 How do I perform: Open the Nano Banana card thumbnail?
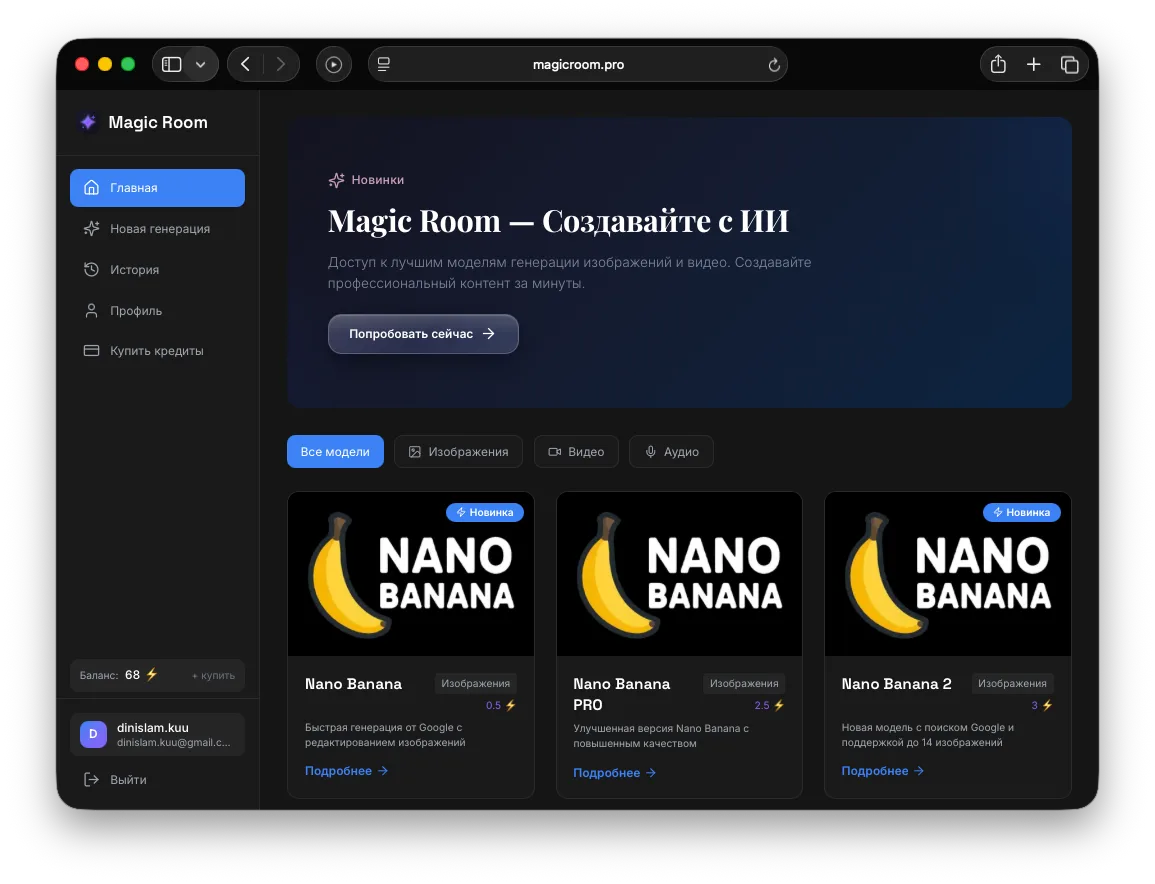pyautogui.click(x=411, y=574)
